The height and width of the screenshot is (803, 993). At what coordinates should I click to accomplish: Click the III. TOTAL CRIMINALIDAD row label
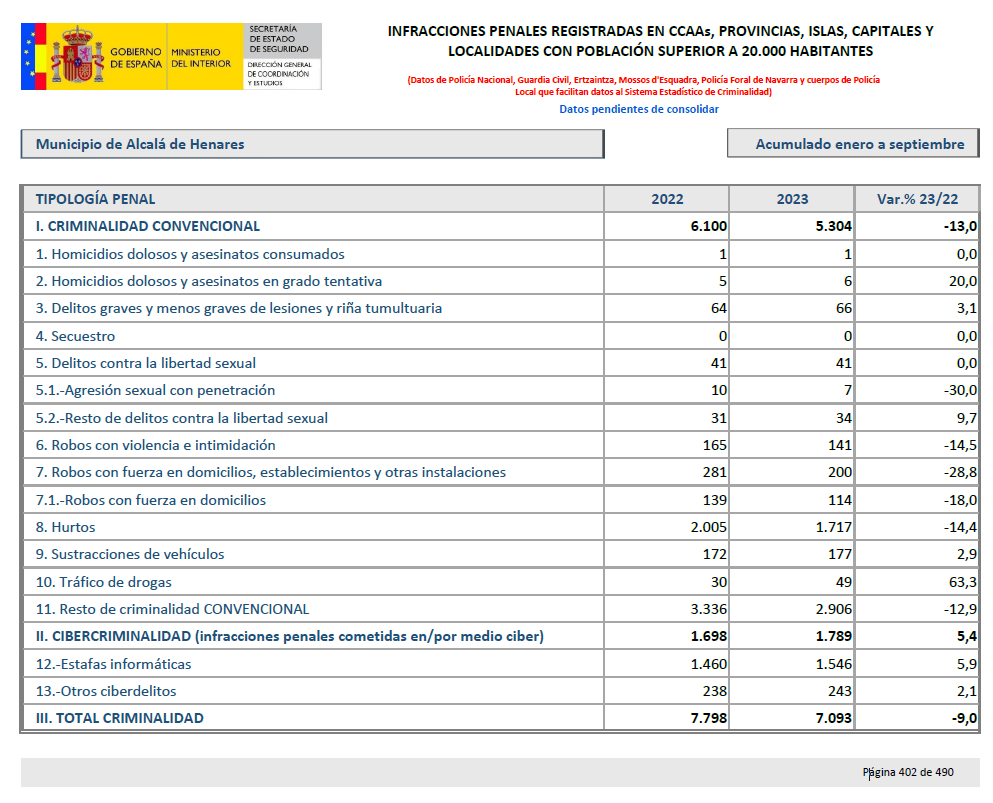[x=119, y=718]
